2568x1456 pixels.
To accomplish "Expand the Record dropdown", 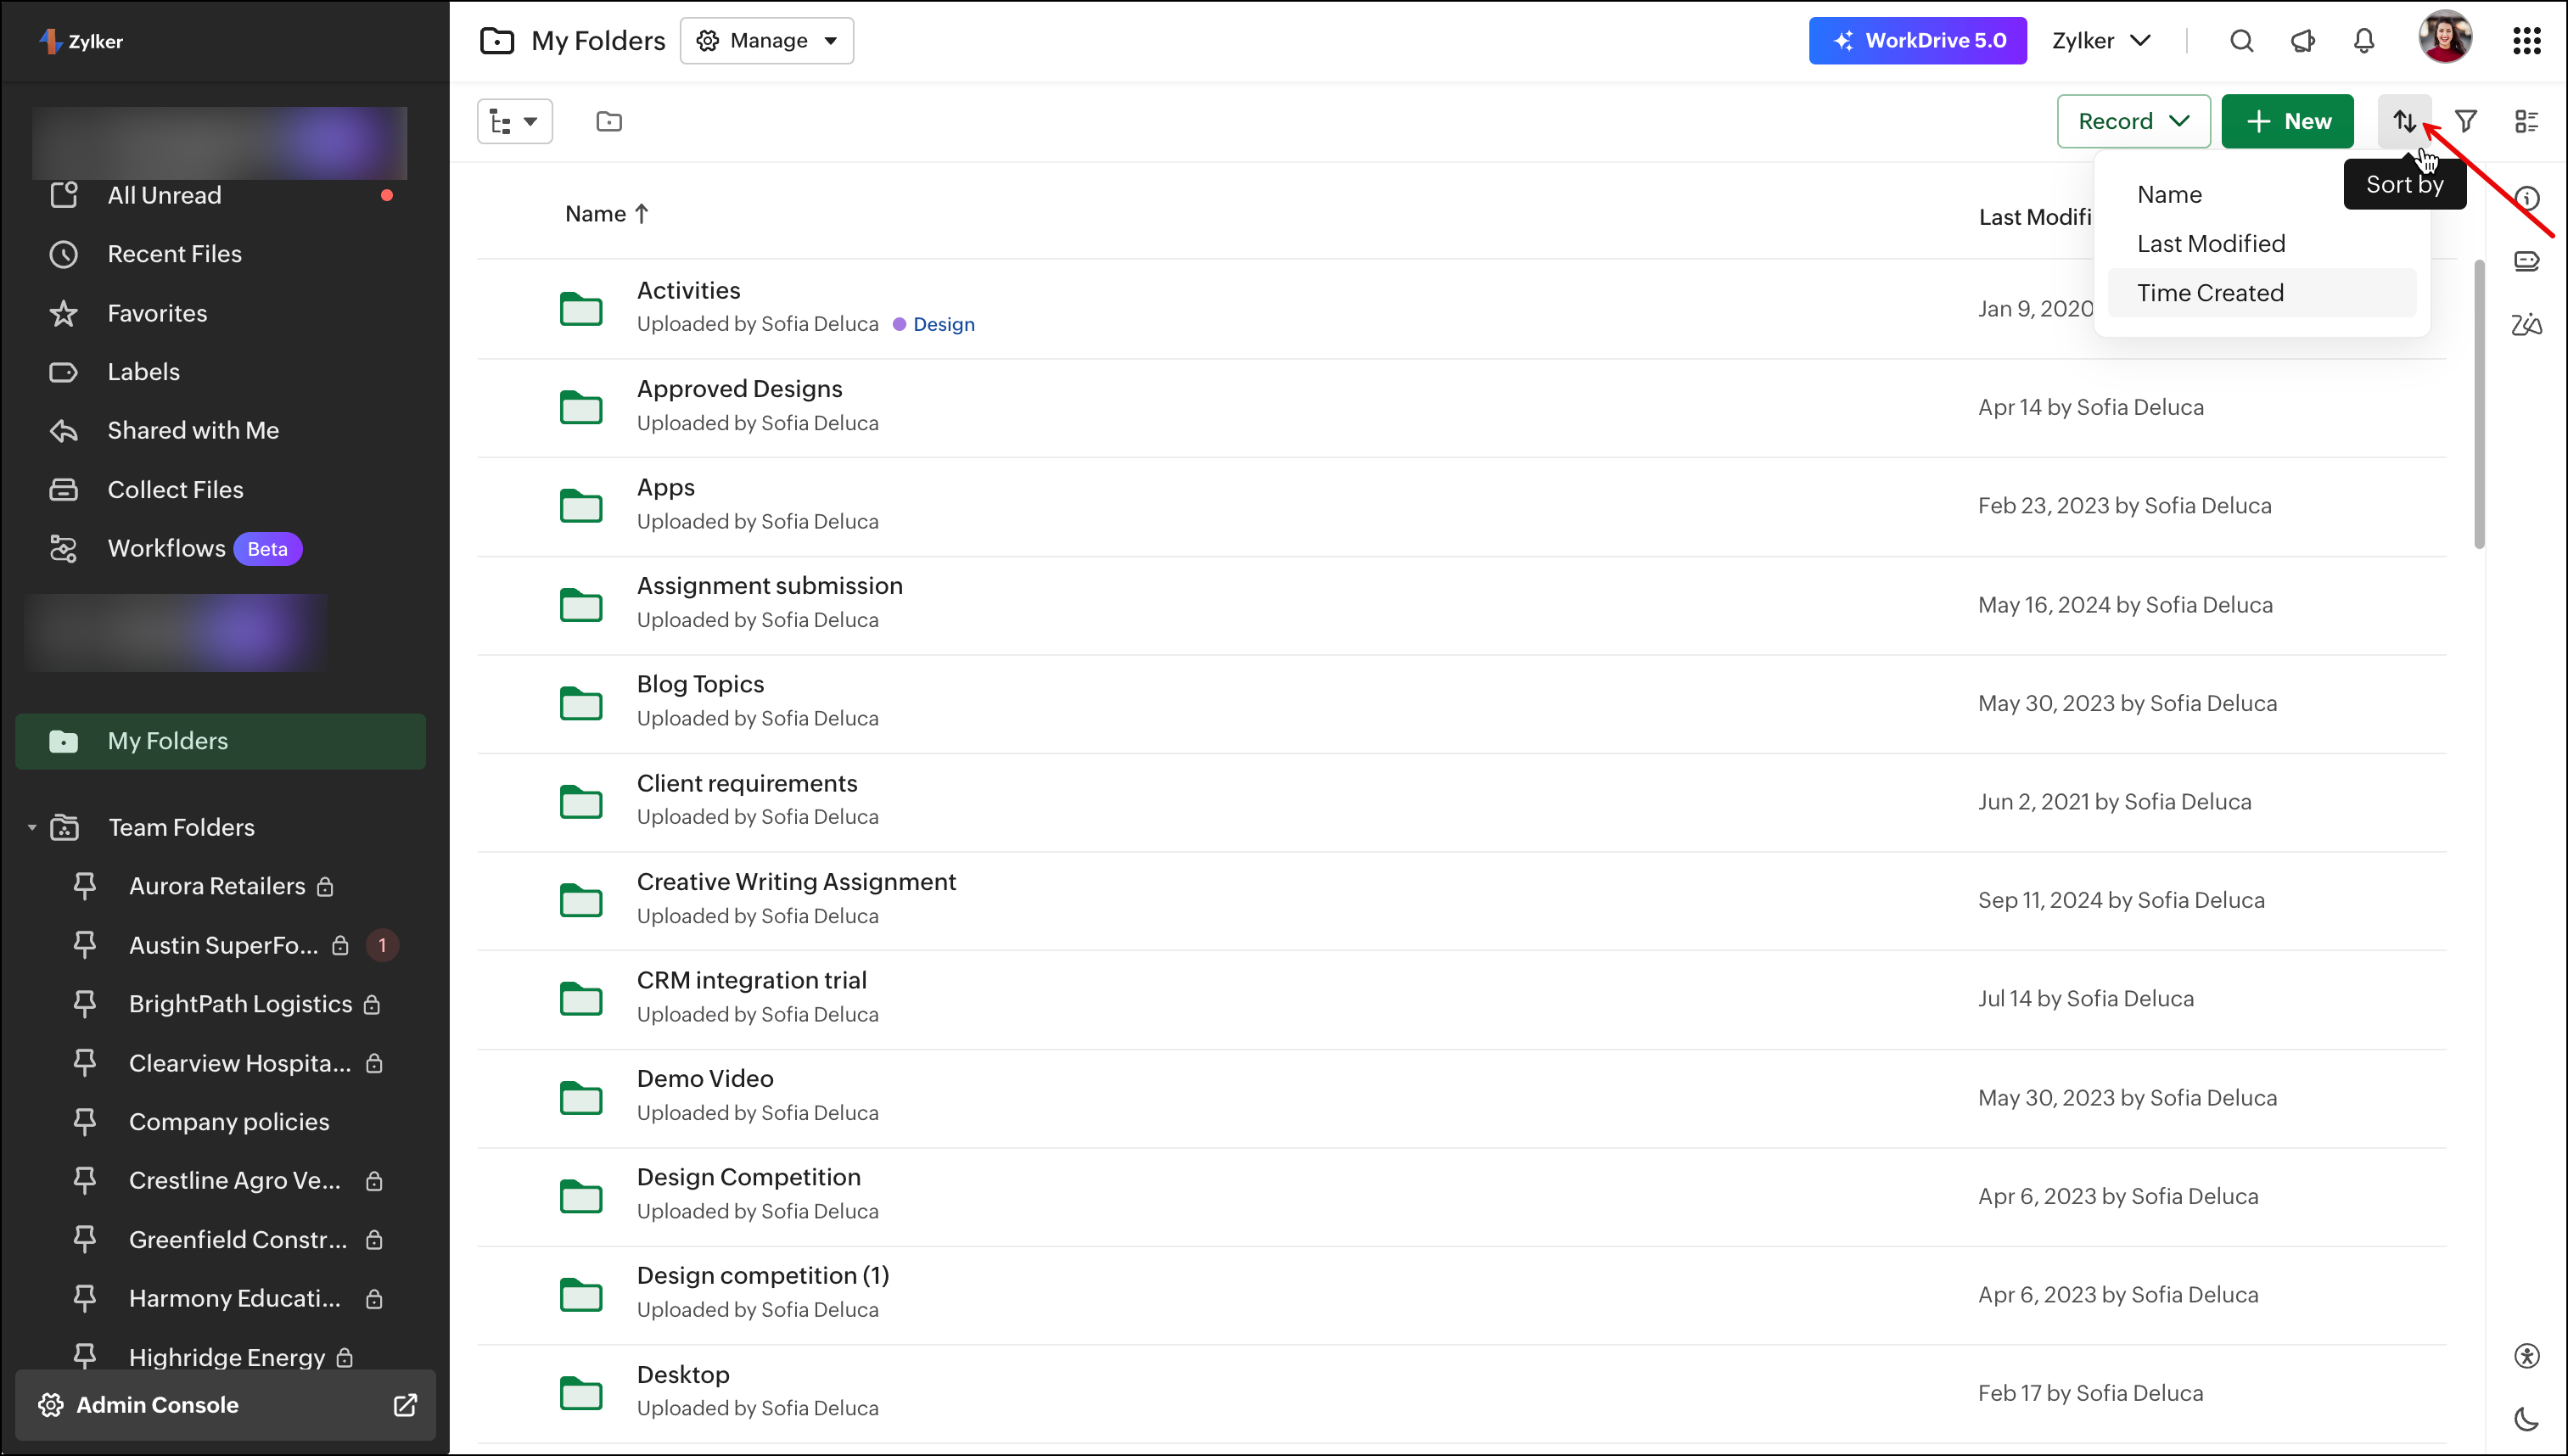I will click(x=2133, y=121).
